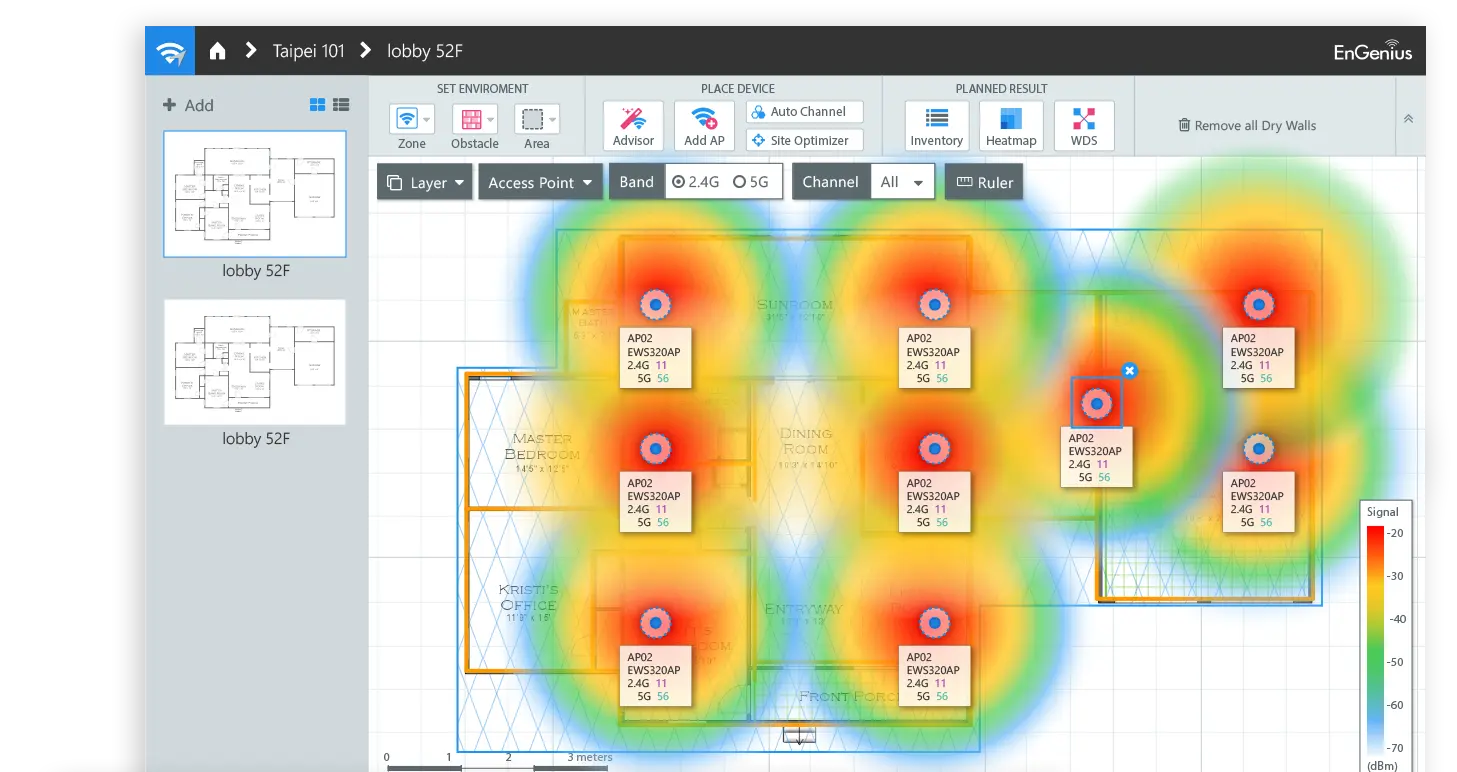Click the -20 value on signal legend

(x=1395, y=533)
